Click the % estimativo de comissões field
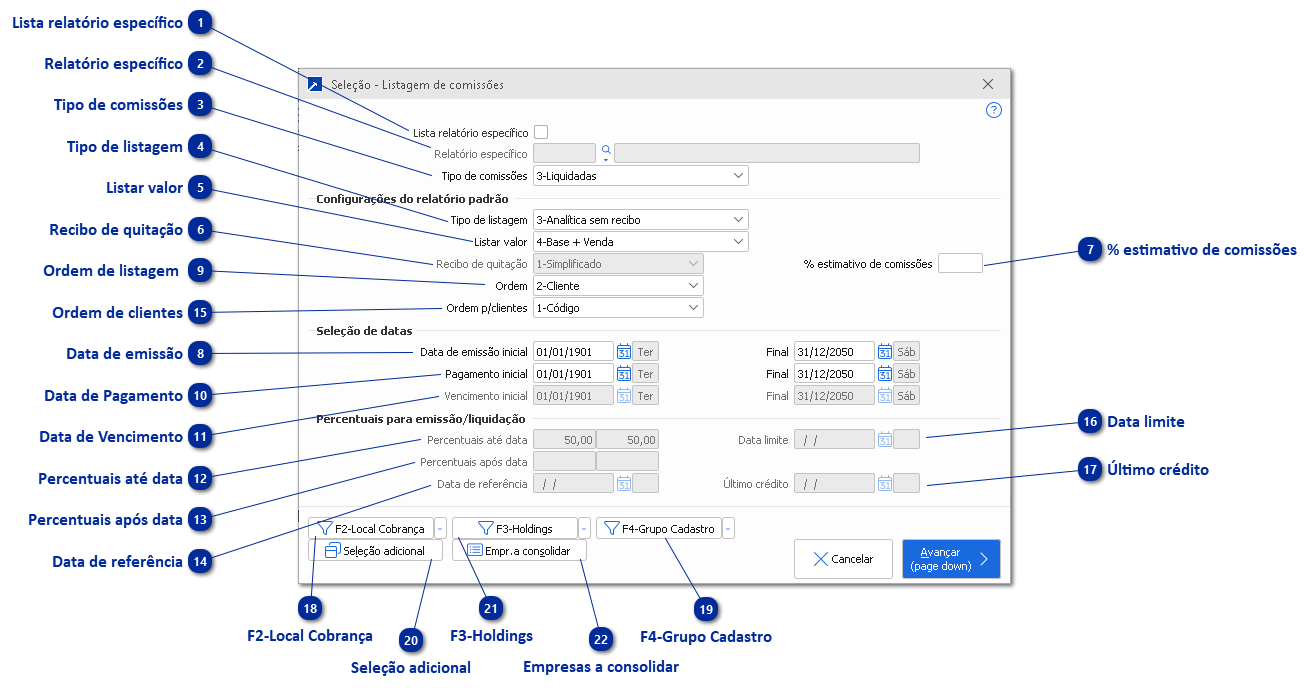Viewport: 1313px width, 694px height. point(960,263)
